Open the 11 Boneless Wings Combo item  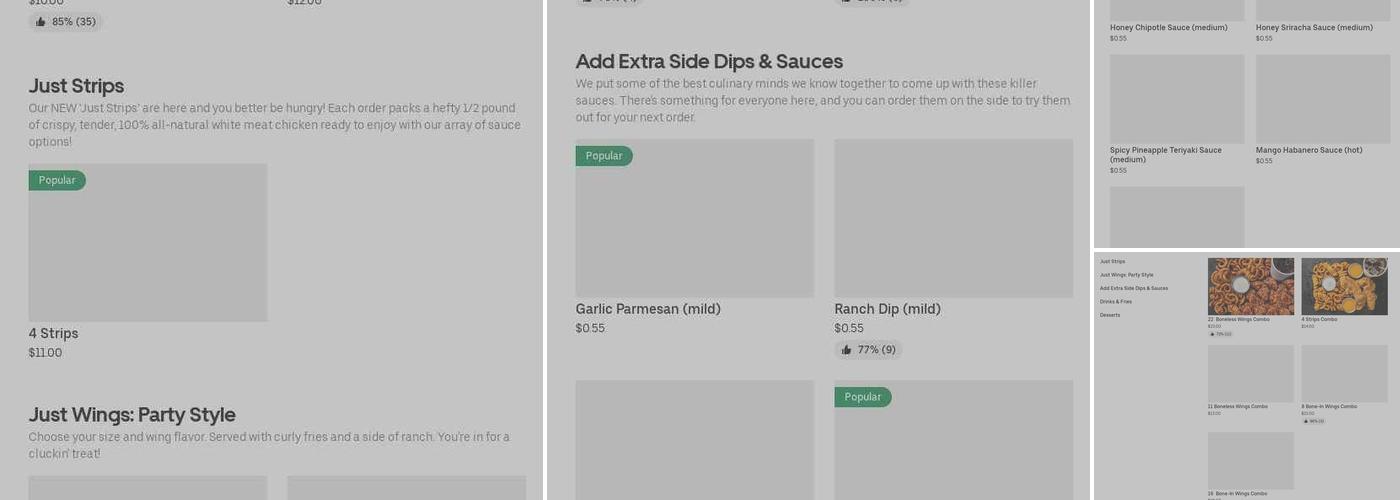(x=1250, y=374)
